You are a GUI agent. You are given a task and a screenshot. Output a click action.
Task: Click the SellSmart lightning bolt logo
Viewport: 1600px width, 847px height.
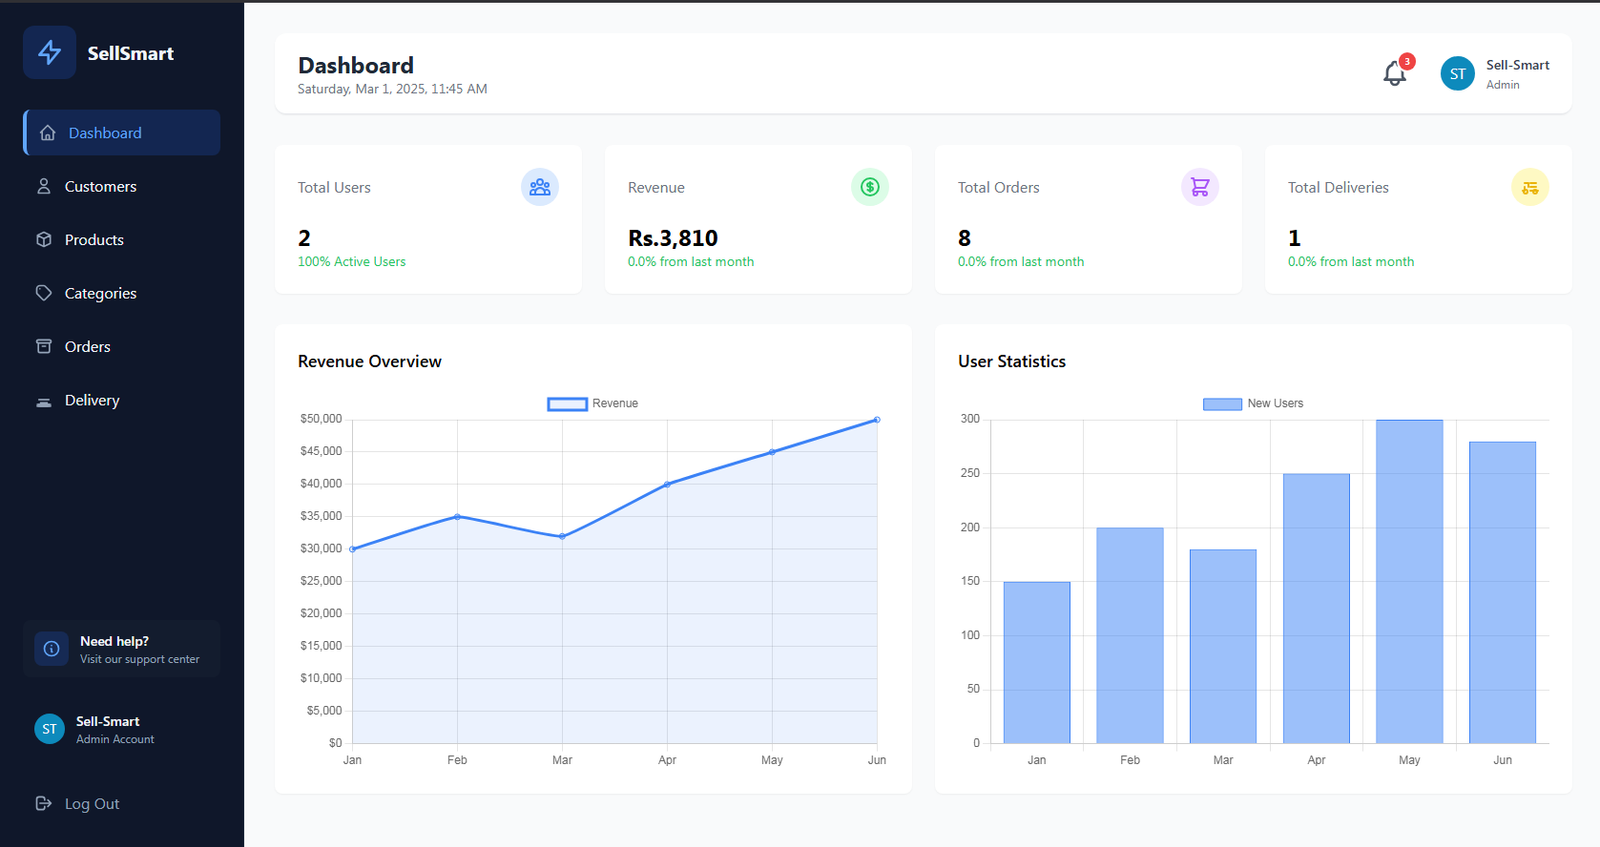(49, 53)
